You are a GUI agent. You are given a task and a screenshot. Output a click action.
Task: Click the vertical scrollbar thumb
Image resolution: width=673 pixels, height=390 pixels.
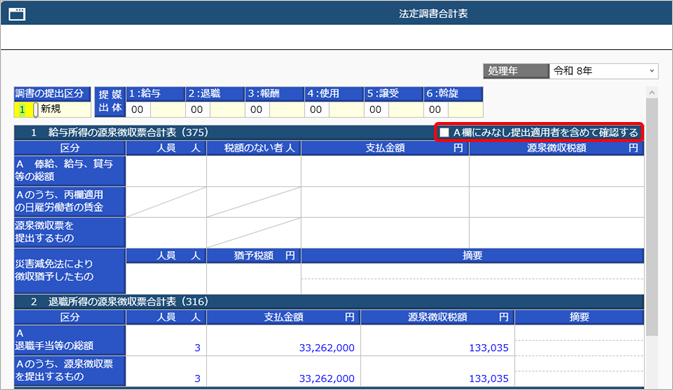(x=652, y=217)
